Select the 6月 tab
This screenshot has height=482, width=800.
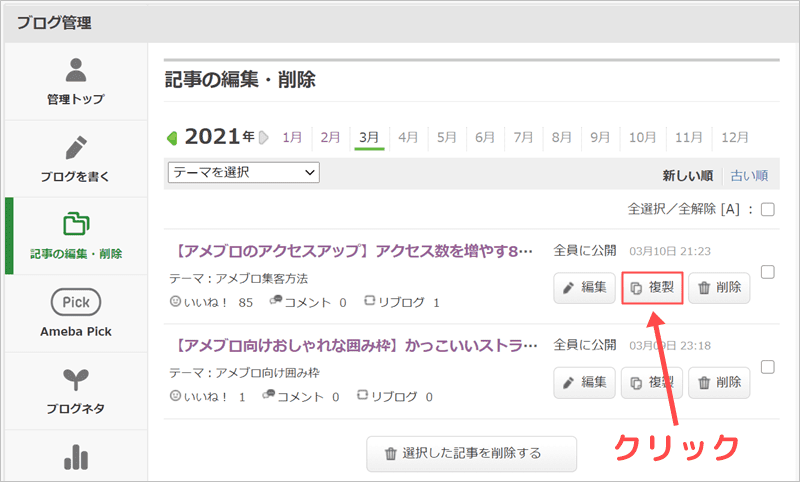(x=485, y=137)
